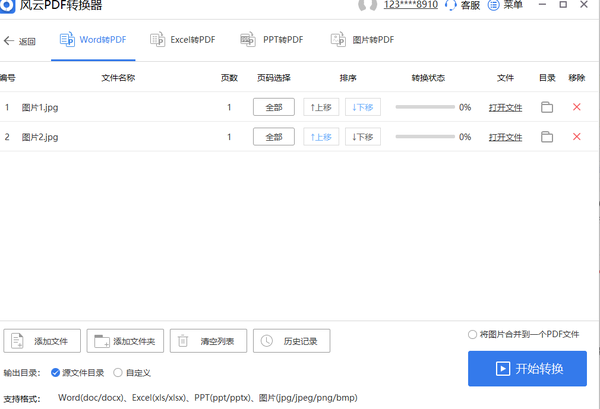Switch to 图片转PDF tab
Screen dimensions: 600x409
362,40
